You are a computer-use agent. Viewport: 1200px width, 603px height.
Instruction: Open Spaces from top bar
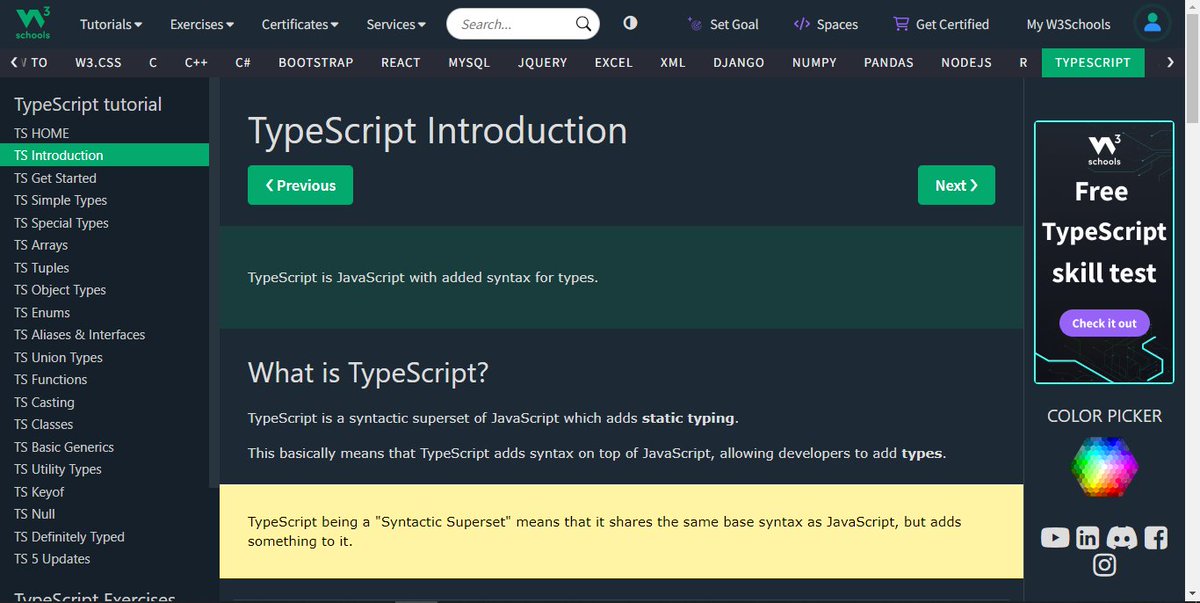pos(825,24)
